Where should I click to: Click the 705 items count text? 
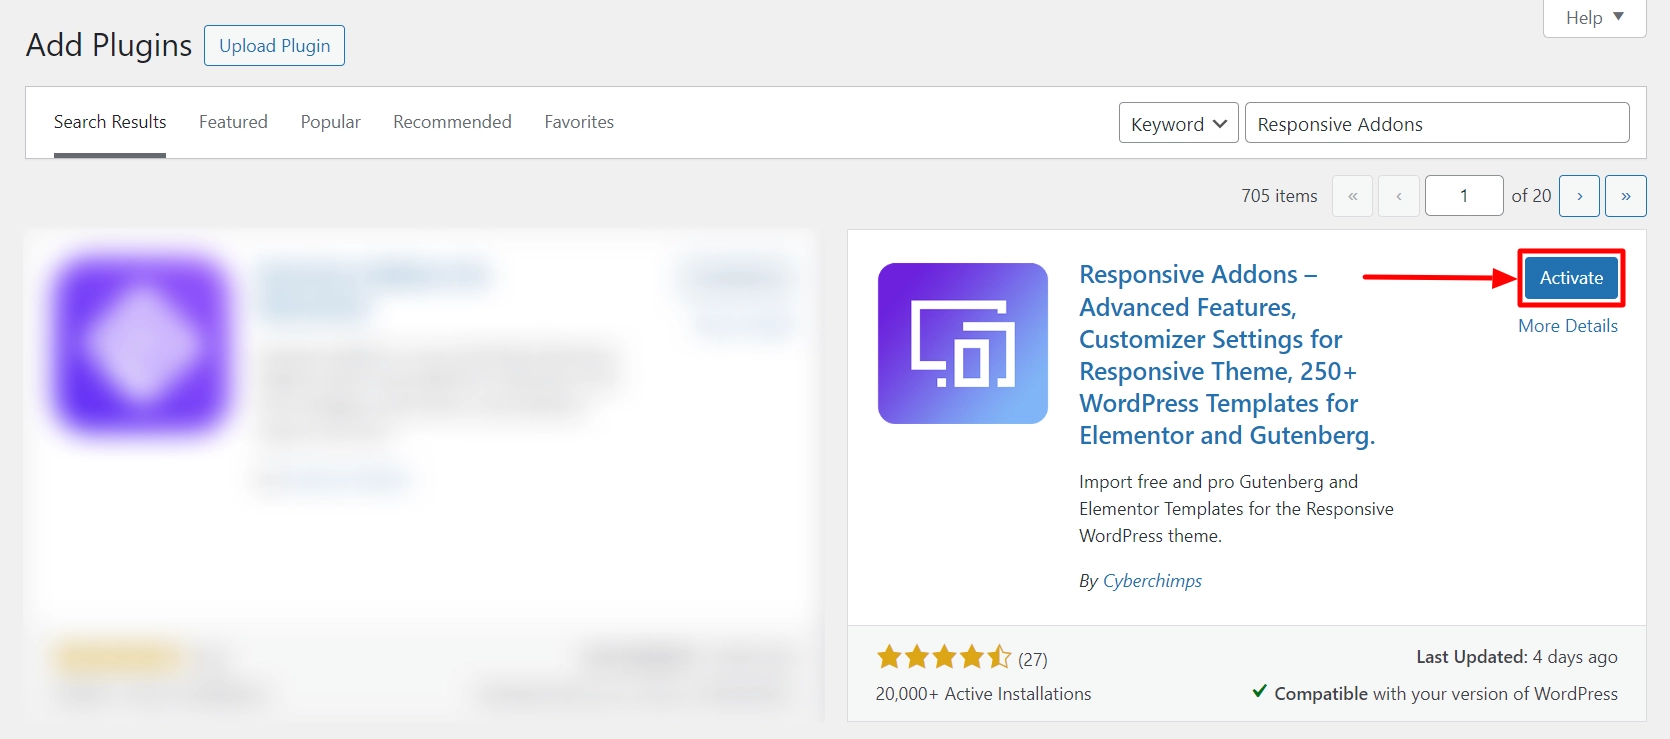click(x=1279, y=196)
